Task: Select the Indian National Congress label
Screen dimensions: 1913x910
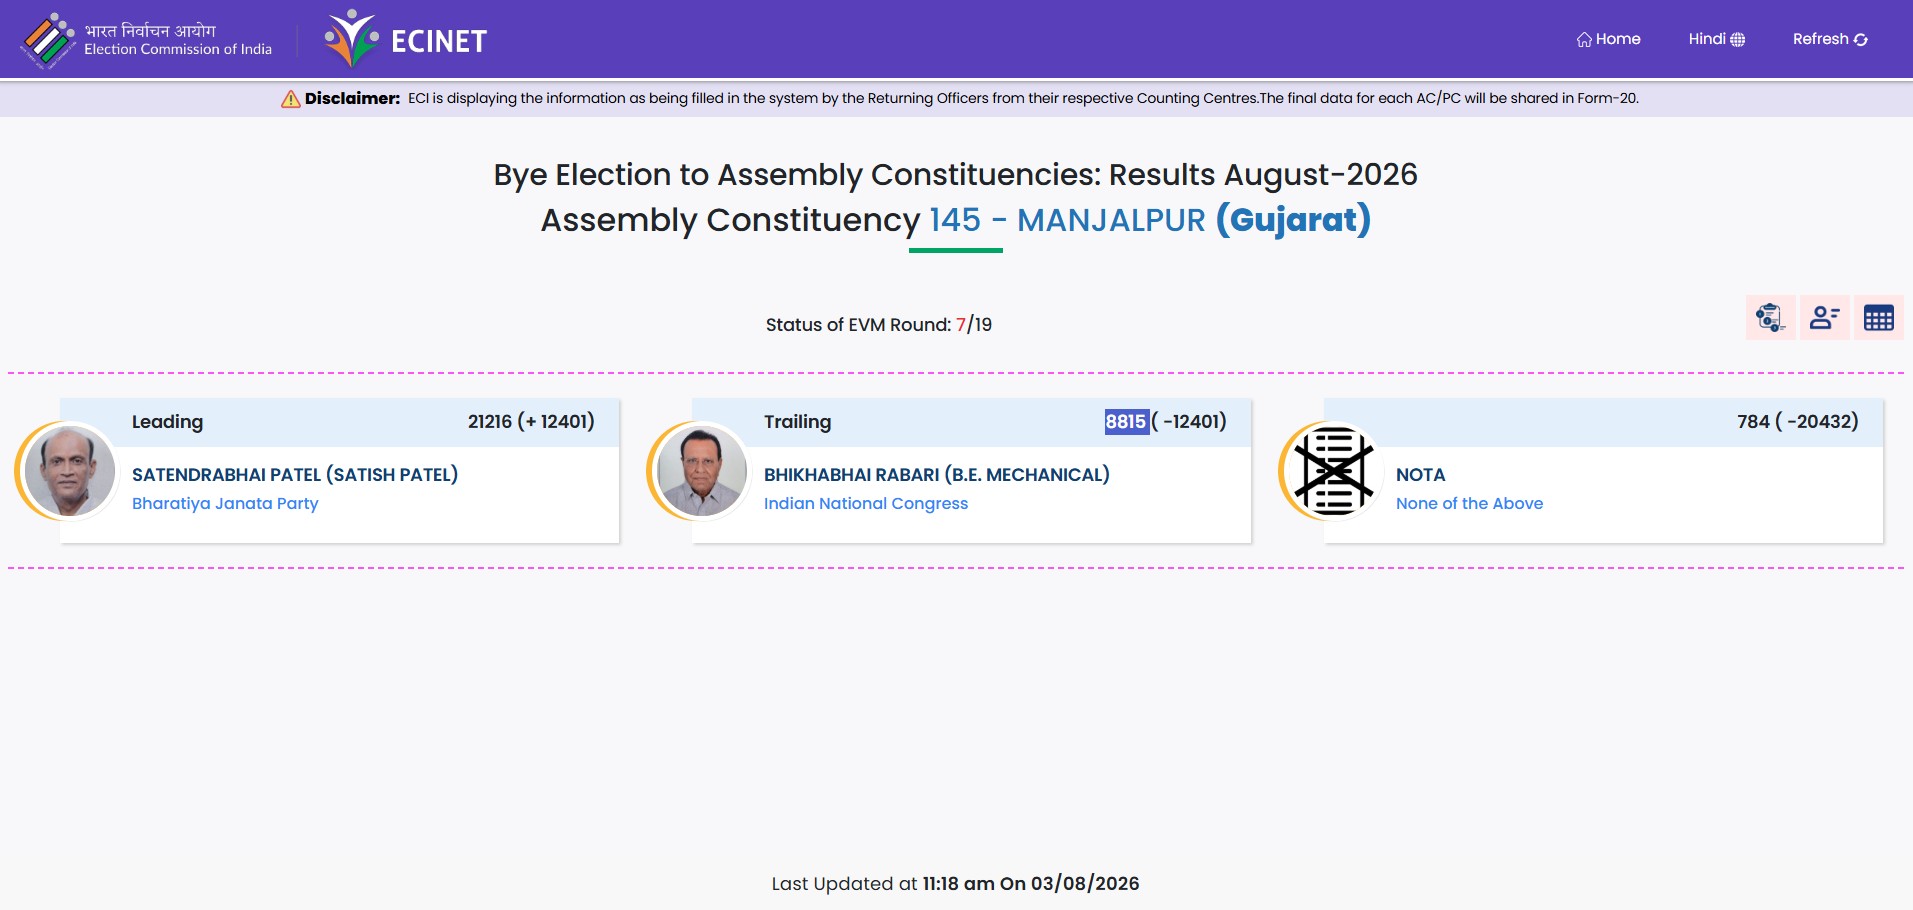Action: [x=866, y=503]
